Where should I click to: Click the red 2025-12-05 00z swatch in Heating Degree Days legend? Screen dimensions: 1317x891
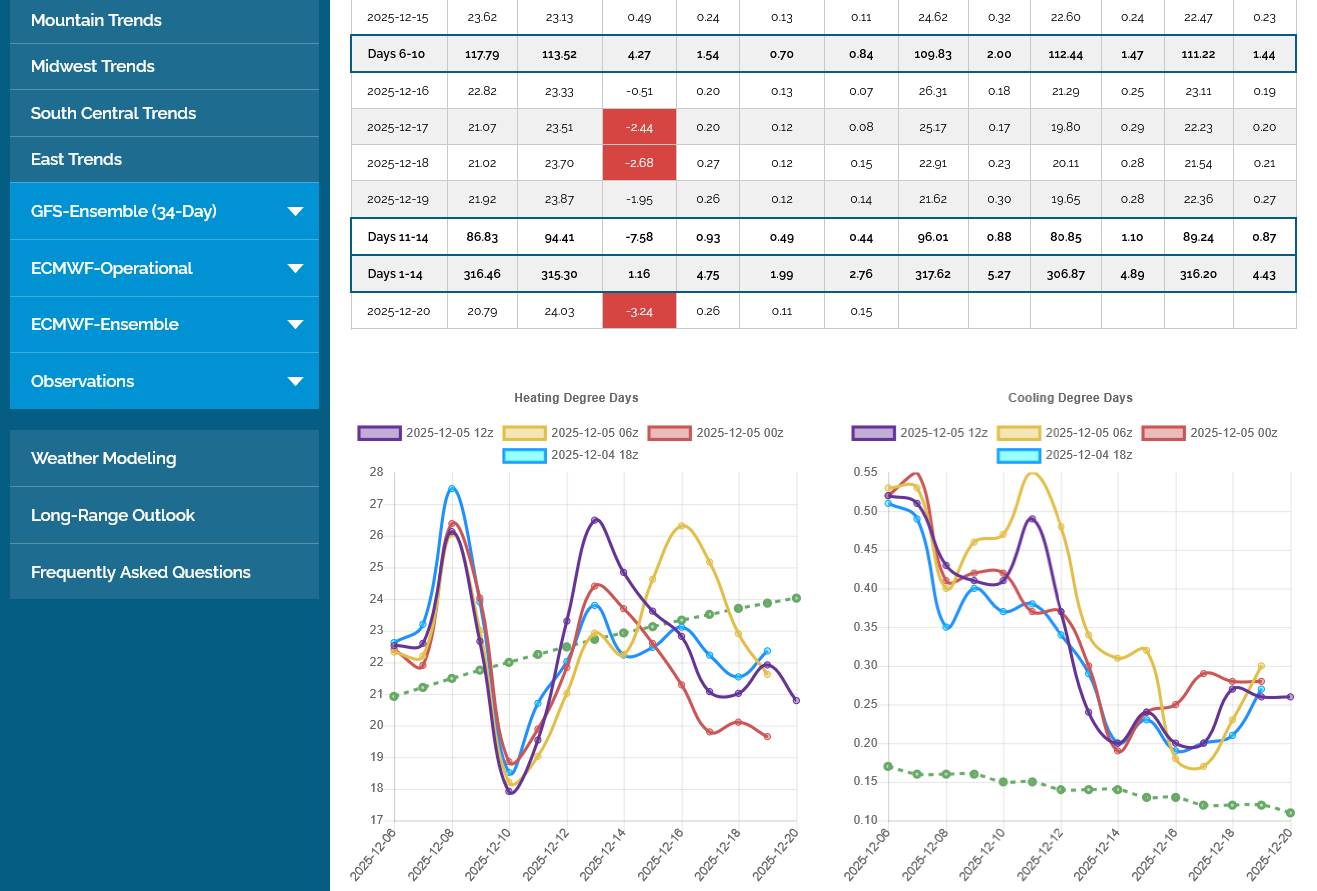coord(669,433)
